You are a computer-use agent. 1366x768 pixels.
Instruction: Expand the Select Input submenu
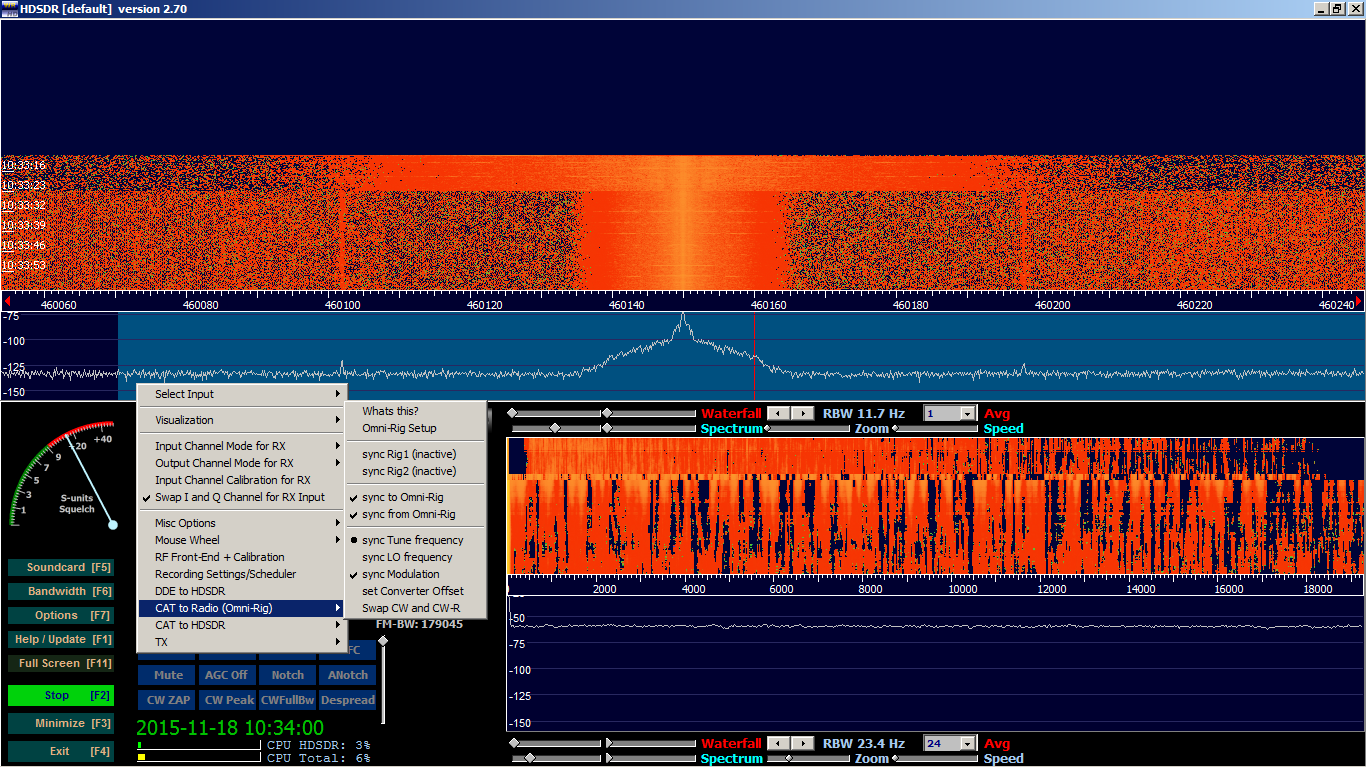tap(241, 394)
